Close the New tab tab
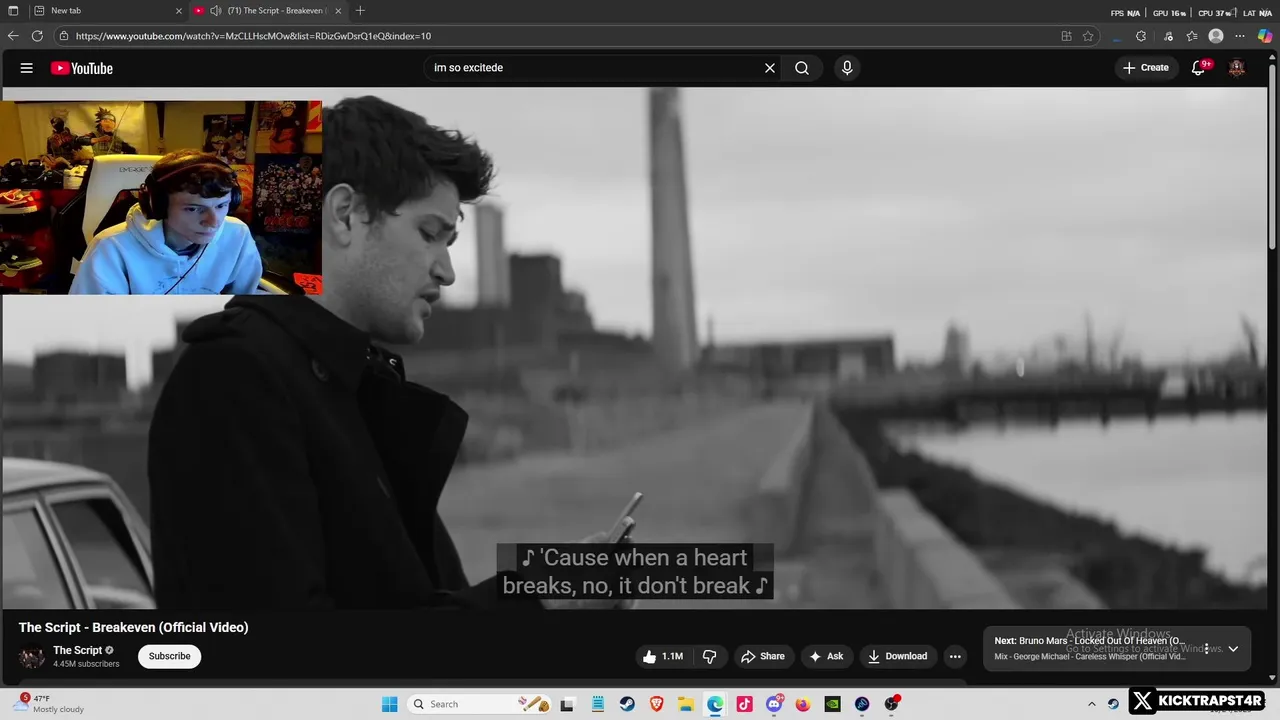This screenshot has width=1280, height=720. pyautogui.click(x=179, y=11)
